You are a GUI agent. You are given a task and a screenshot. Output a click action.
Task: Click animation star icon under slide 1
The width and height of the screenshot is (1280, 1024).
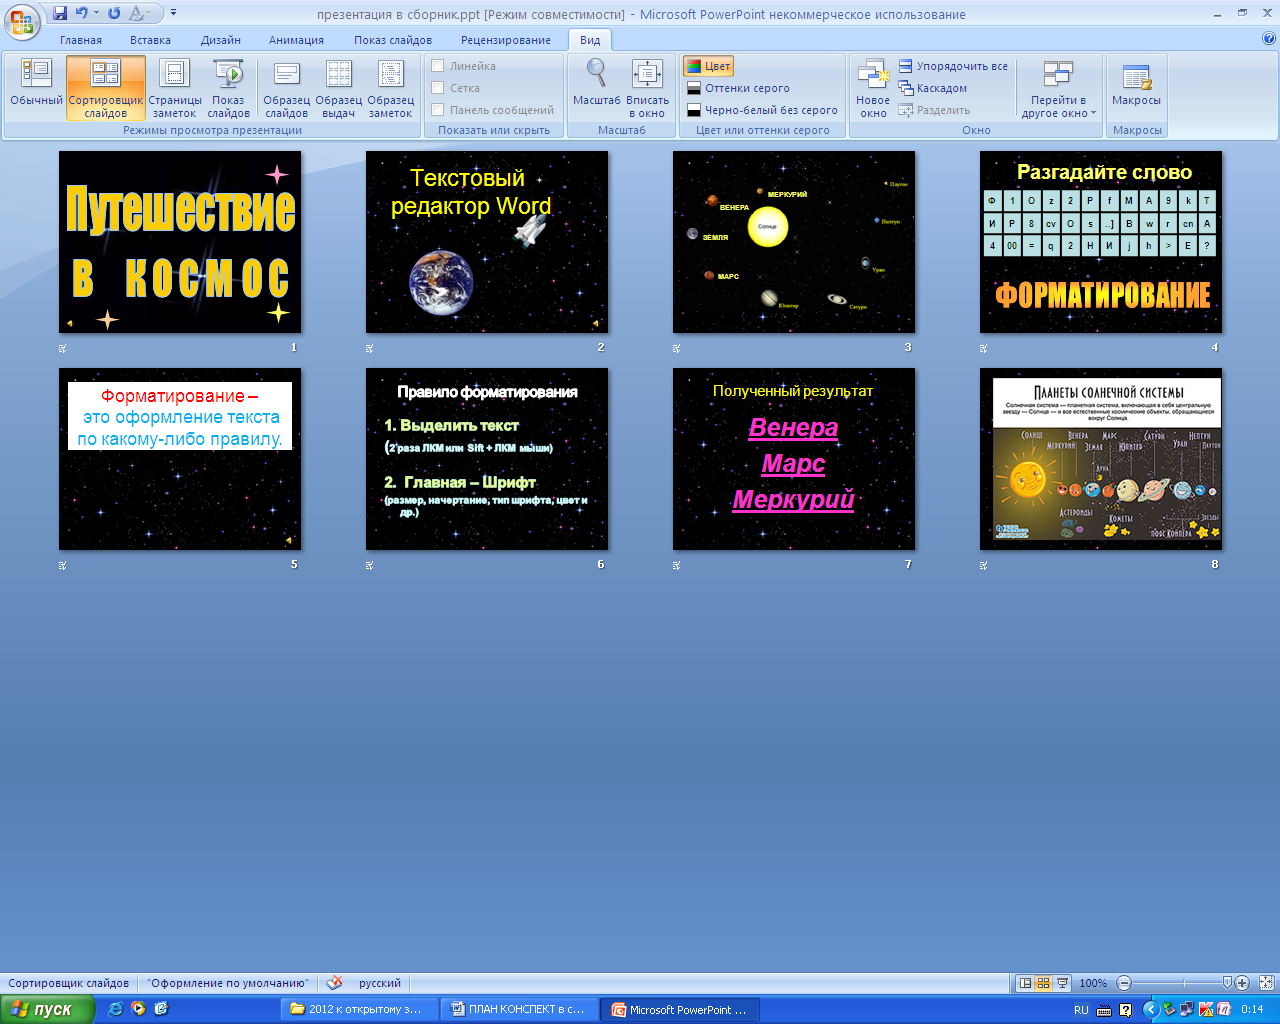(x=63, y=348)
